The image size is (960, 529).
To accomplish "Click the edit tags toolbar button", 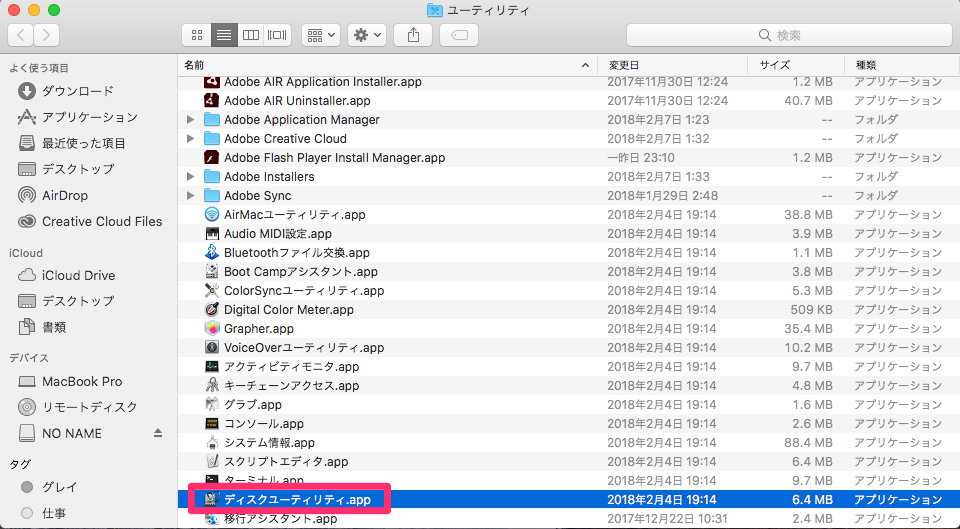I will click(x=459, y=36).
